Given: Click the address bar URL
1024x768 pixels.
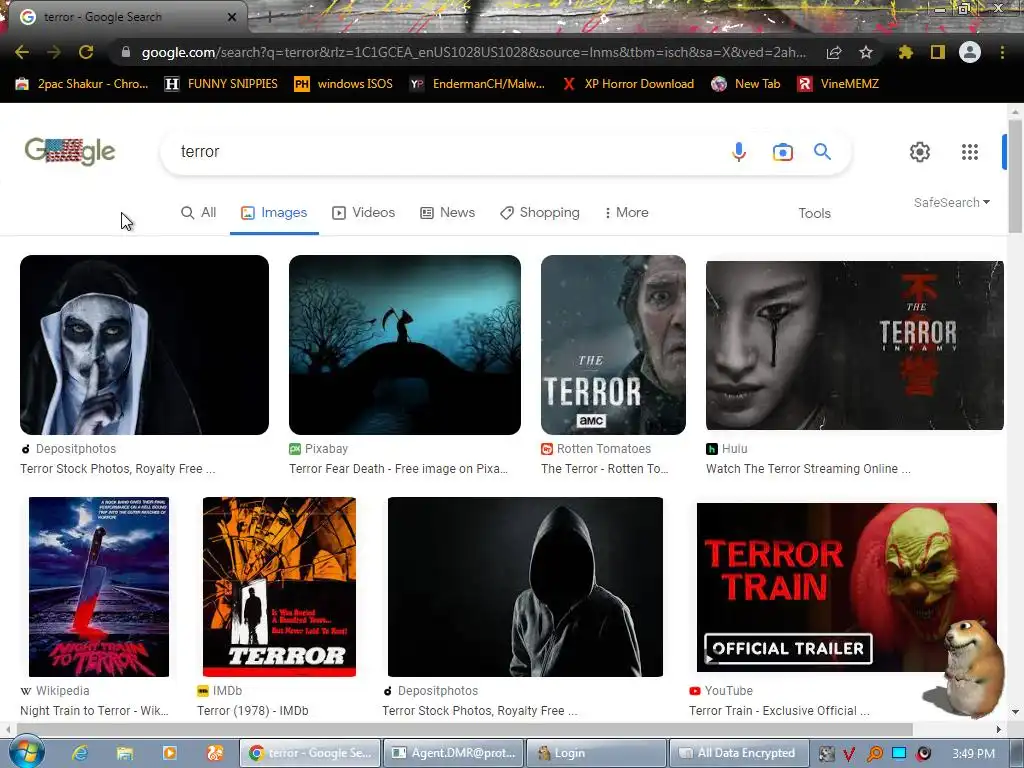Looking at the screenshot, I should tap(473, 52).
